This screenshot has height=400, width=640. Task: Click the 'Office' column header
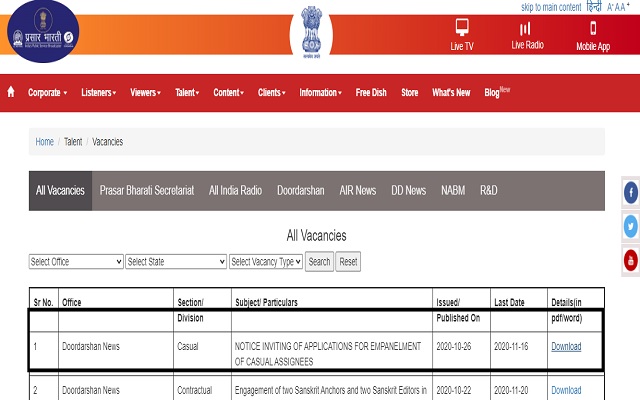point(71,302)
